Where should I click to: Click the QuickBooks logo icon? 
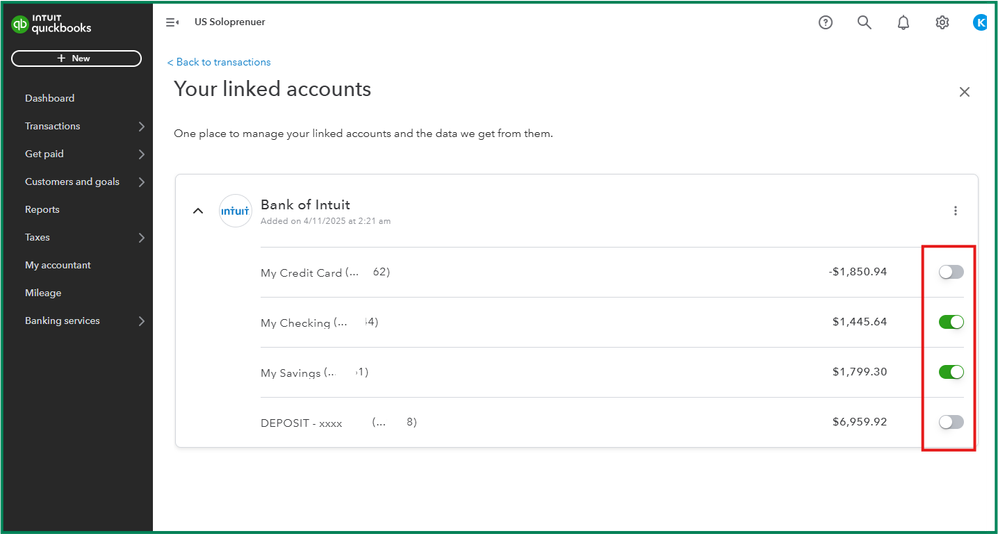[20, 25]
